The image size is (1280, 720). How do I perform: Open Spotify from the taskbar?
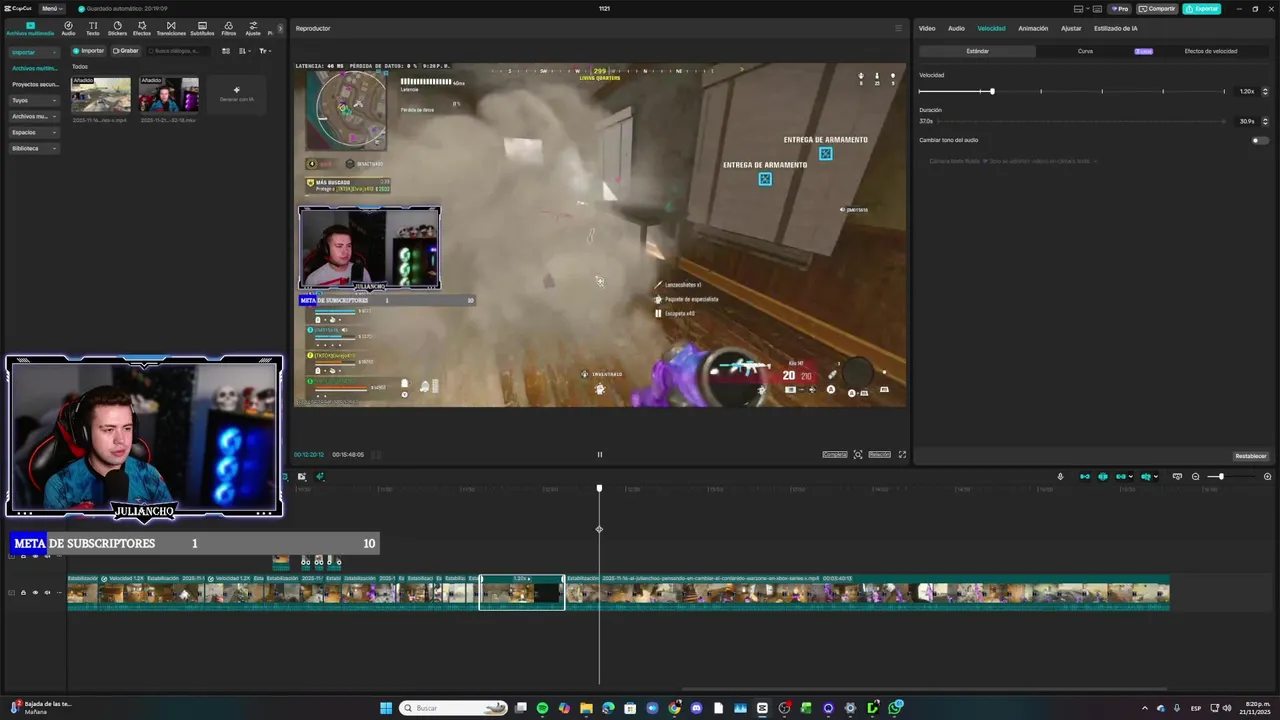tap(542, 708)
